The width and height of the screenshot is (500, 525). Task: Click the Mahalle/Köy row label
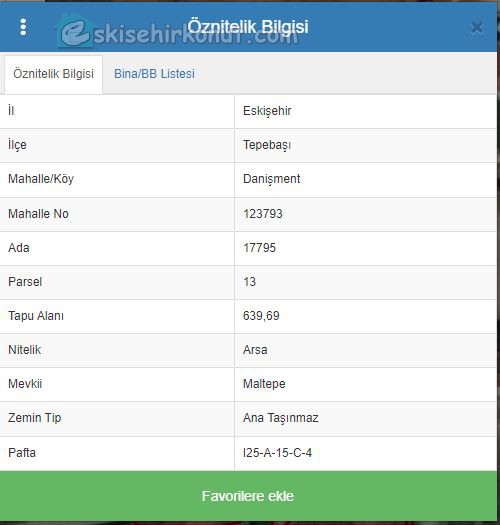click(41, 179)
